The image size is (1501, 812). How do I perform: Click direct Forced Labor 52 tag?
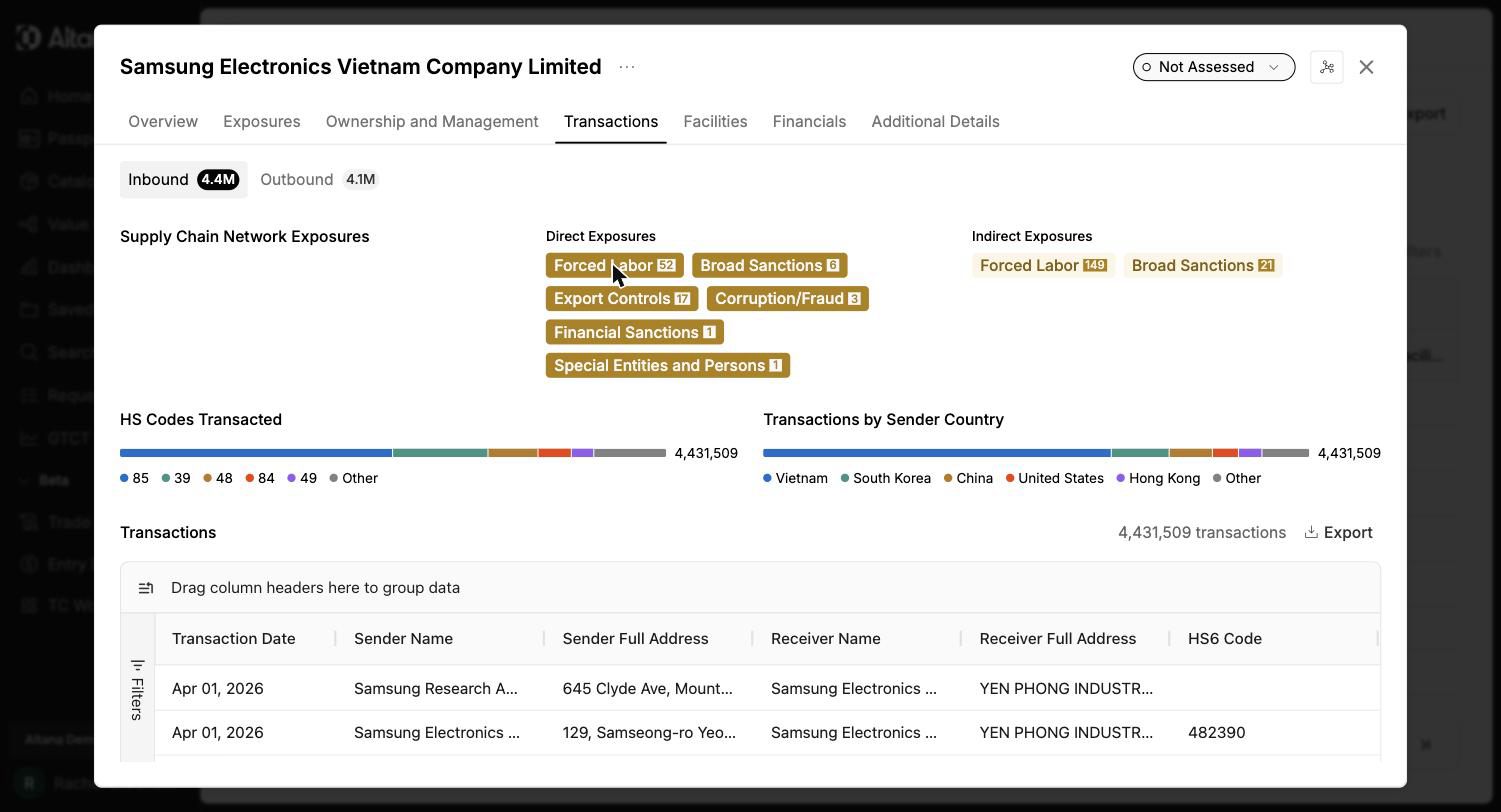(x=615, y=265)
